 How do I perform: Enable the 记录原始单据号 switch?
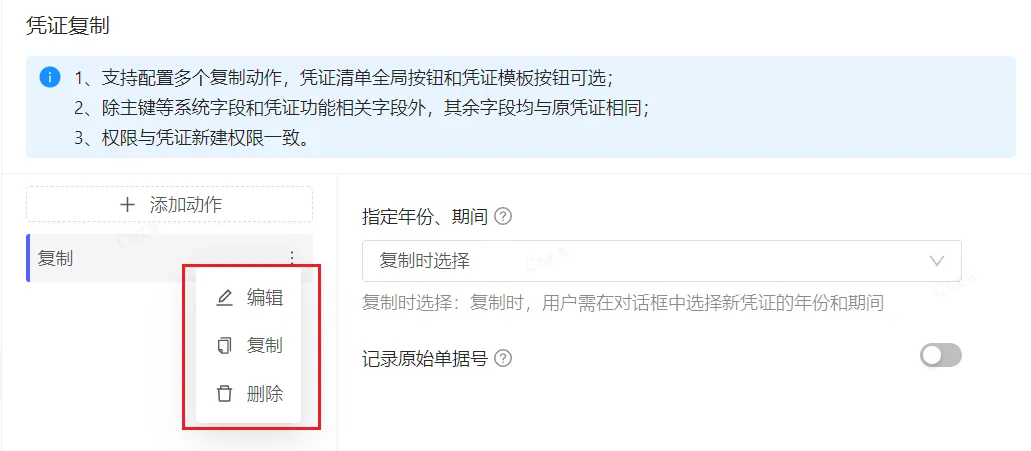coord(941,356)
